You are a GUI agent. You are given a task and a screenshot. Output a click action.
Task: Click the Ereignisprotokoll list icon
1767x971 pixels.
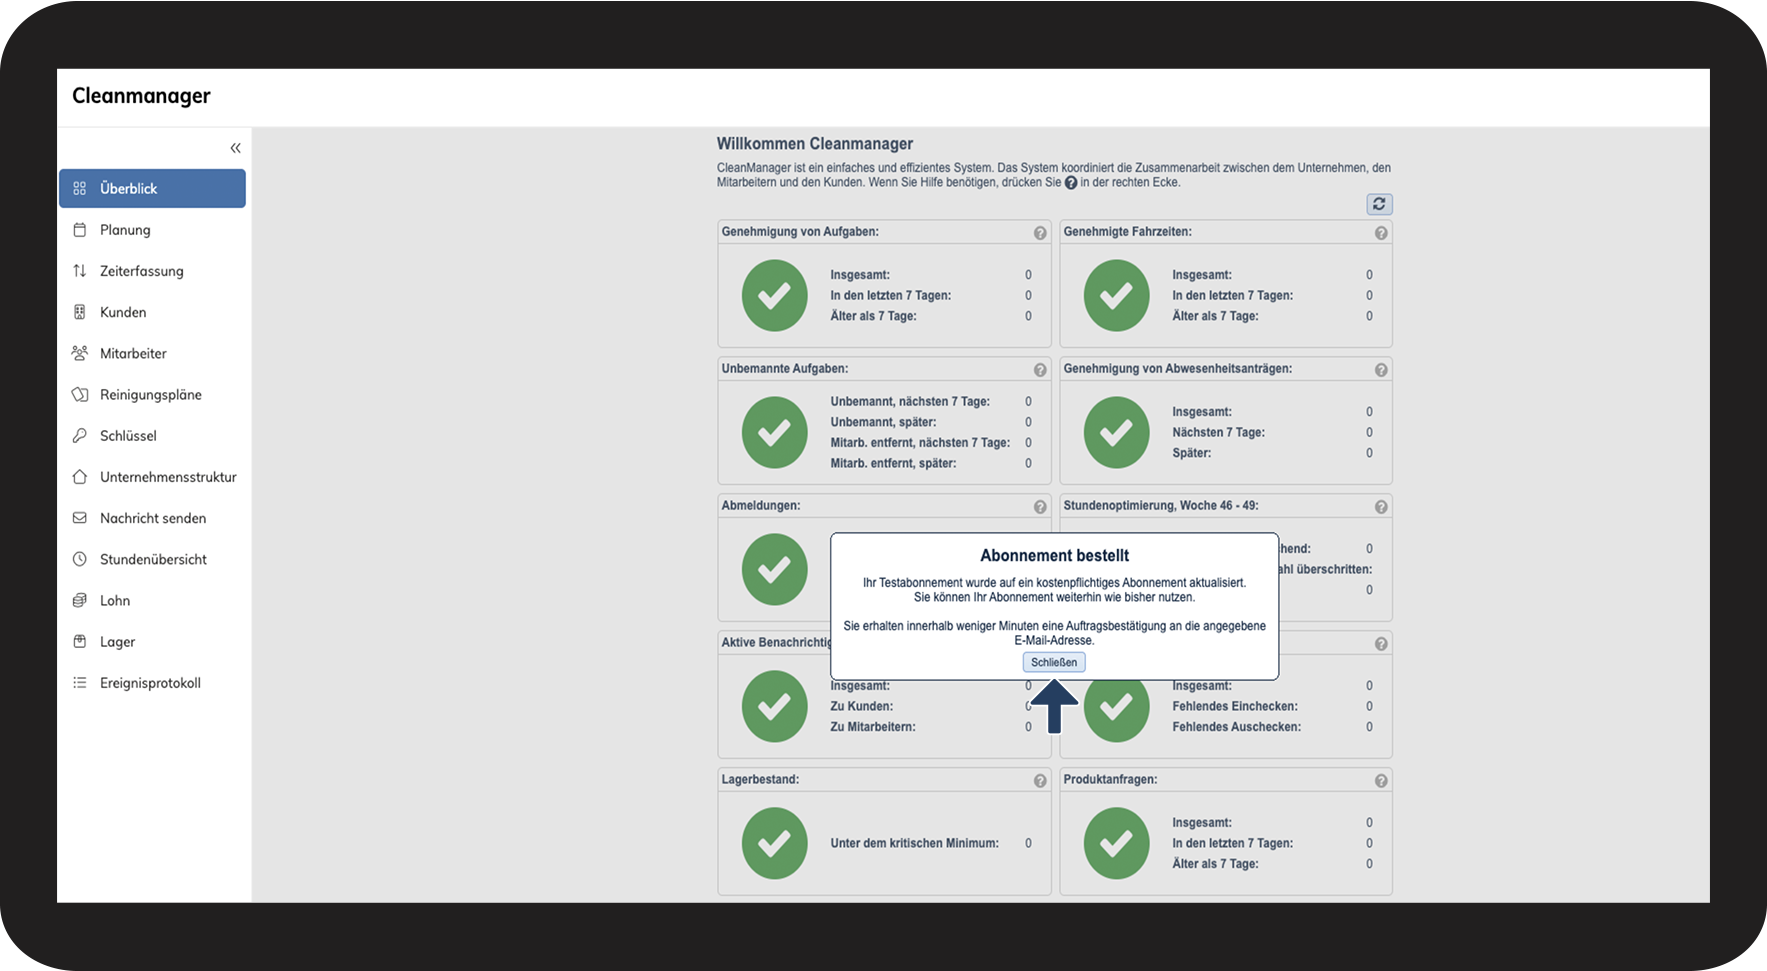(80, 682)
